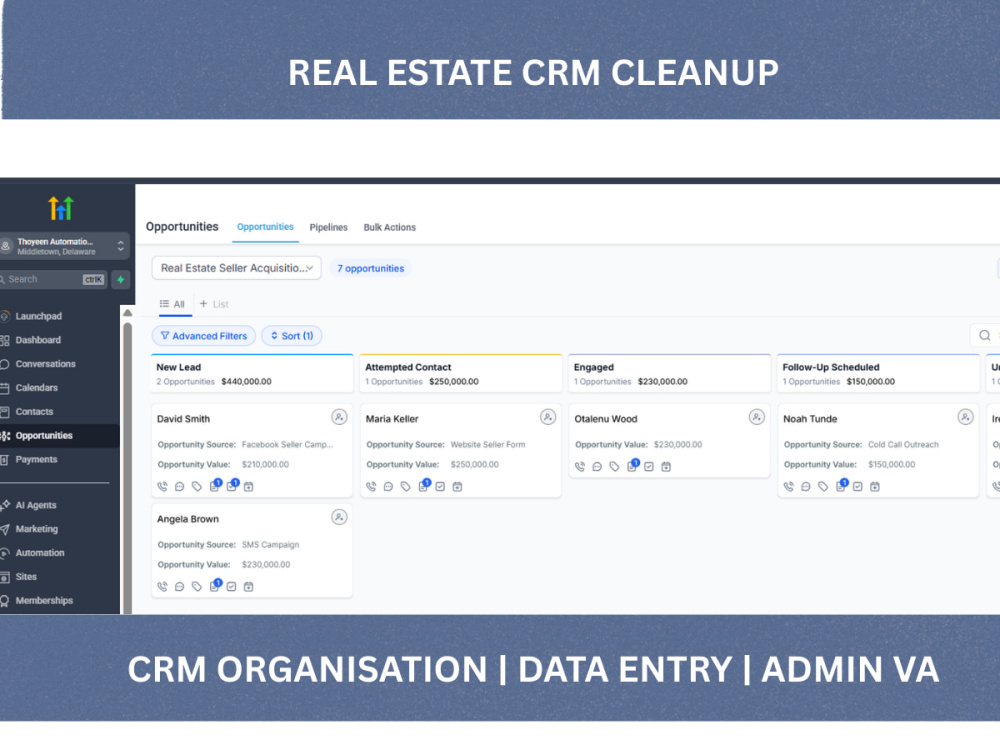Open the notes icon on Otalenu Wood's card

tap(632, 466)
